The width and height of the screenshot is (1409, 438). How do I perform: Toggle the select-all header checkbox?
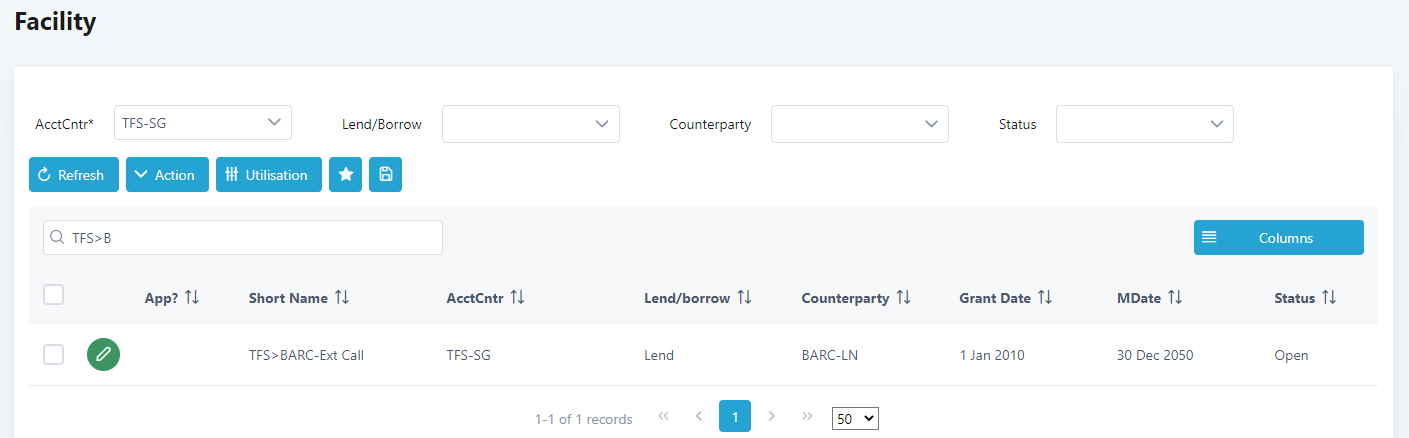[x=54, y=295]
